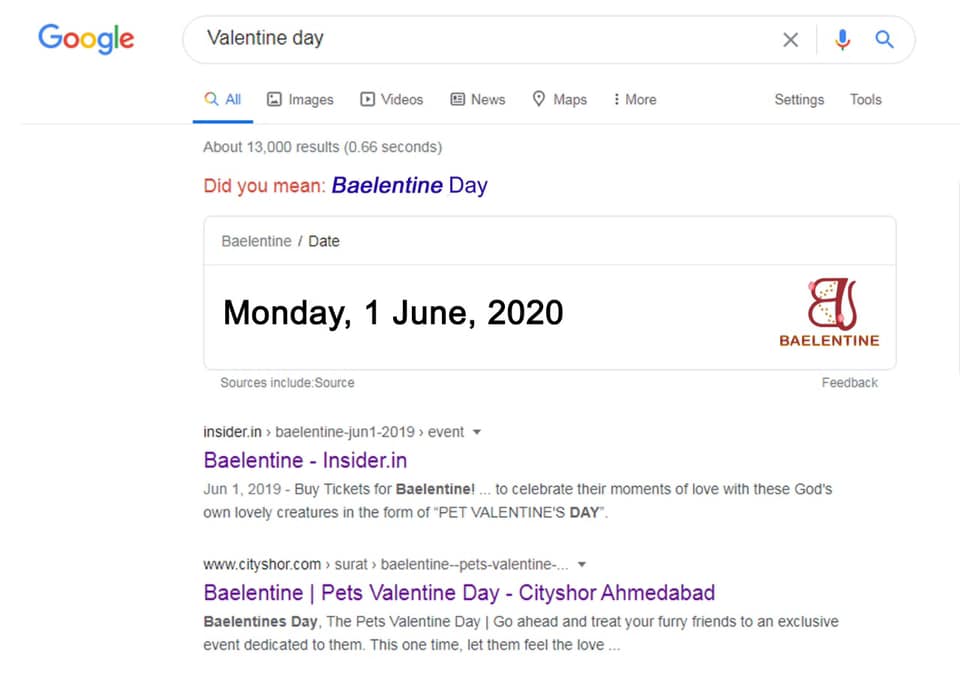Click the Maps tab pin icon
This screenshot has width=960, height=678.
pos(539,99)
